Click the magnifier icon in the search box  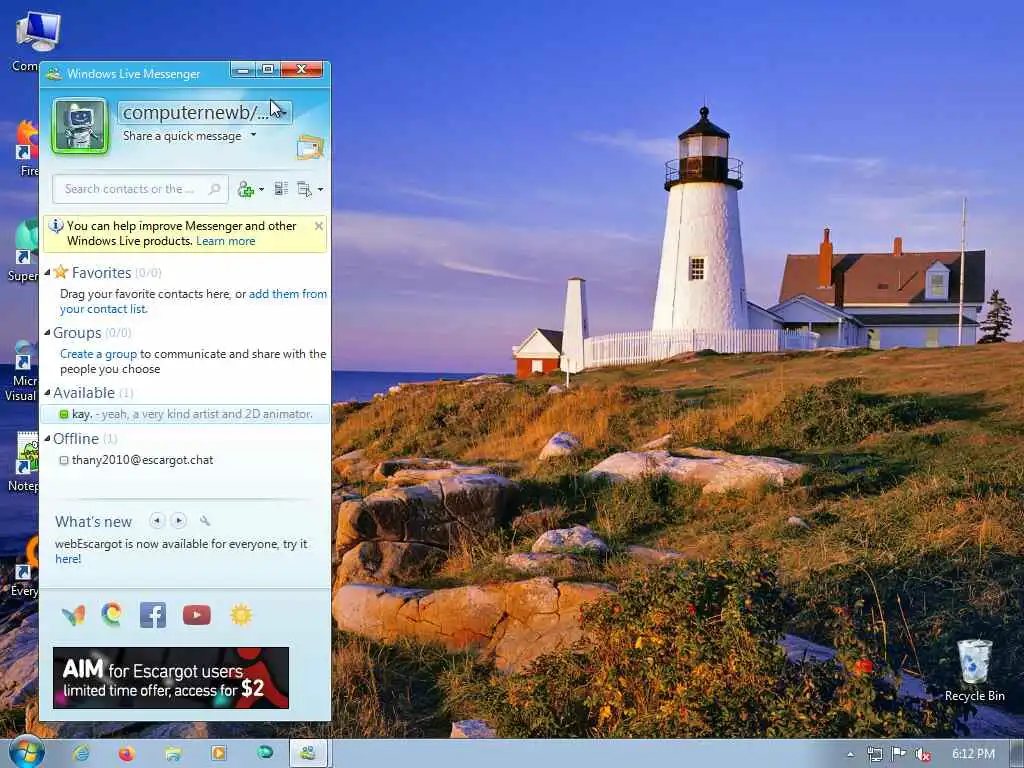tap(214, 189)
